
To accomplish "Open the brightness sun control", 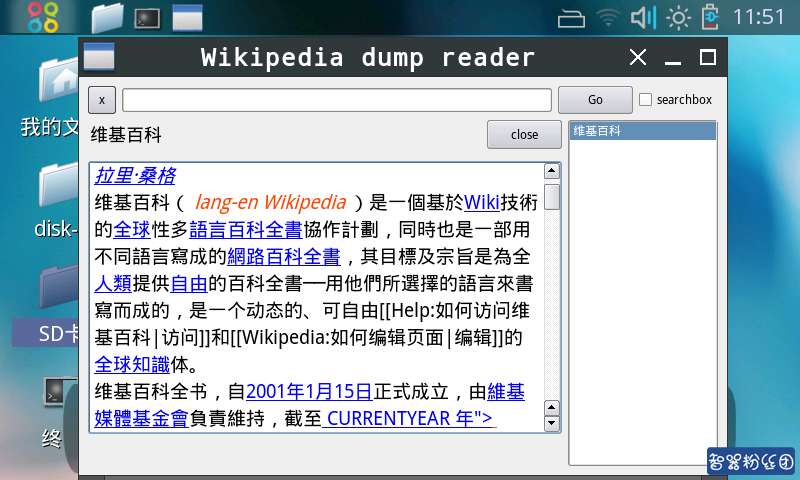I will coord(678,18).
